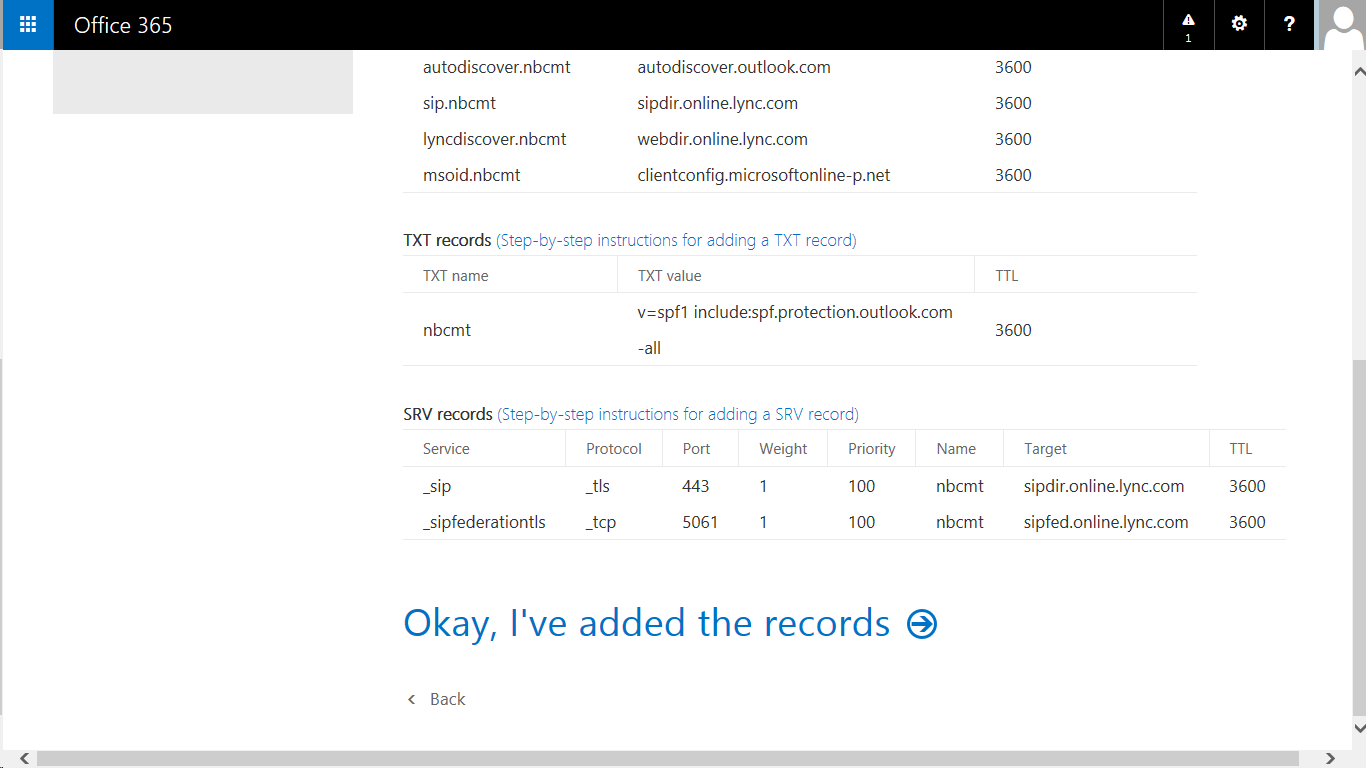The image size is (1366, 768).
Task: Click the TXT value column header
Action: tap(669, 275)
